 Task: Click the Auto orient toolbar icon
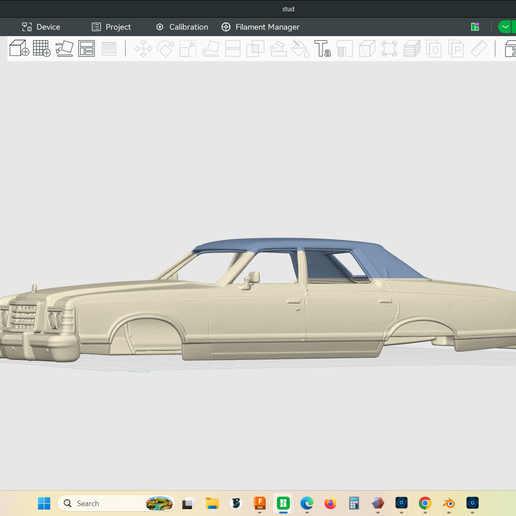64,48
